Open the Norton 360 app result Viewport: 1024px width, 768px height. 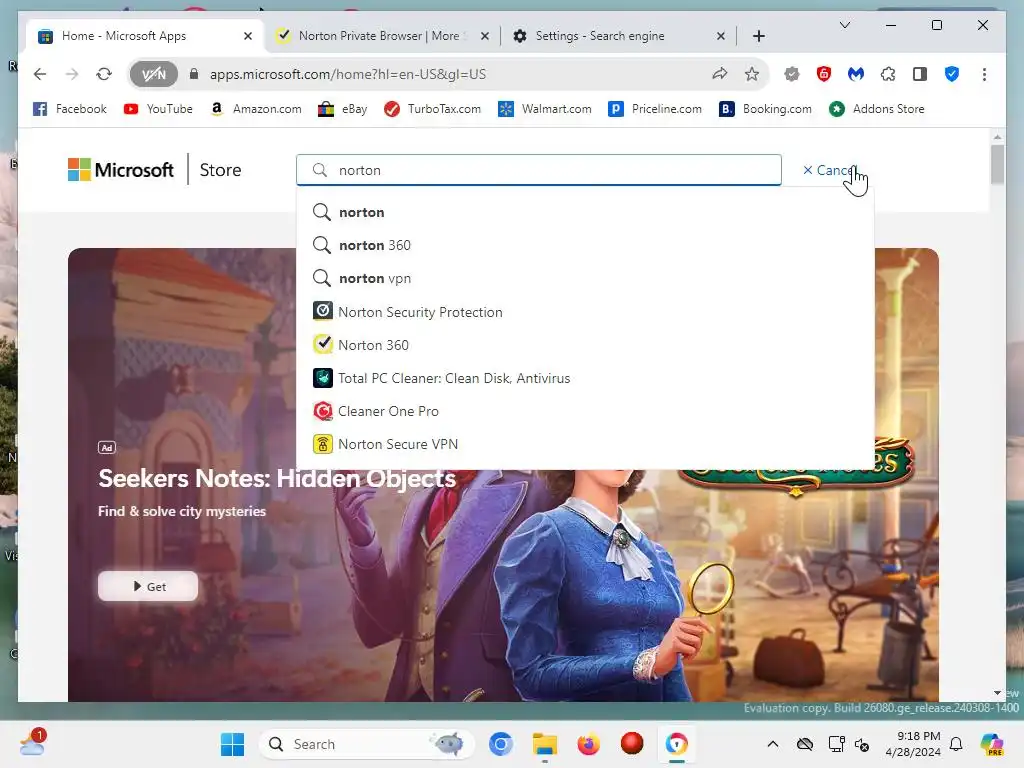click(585, 345)
